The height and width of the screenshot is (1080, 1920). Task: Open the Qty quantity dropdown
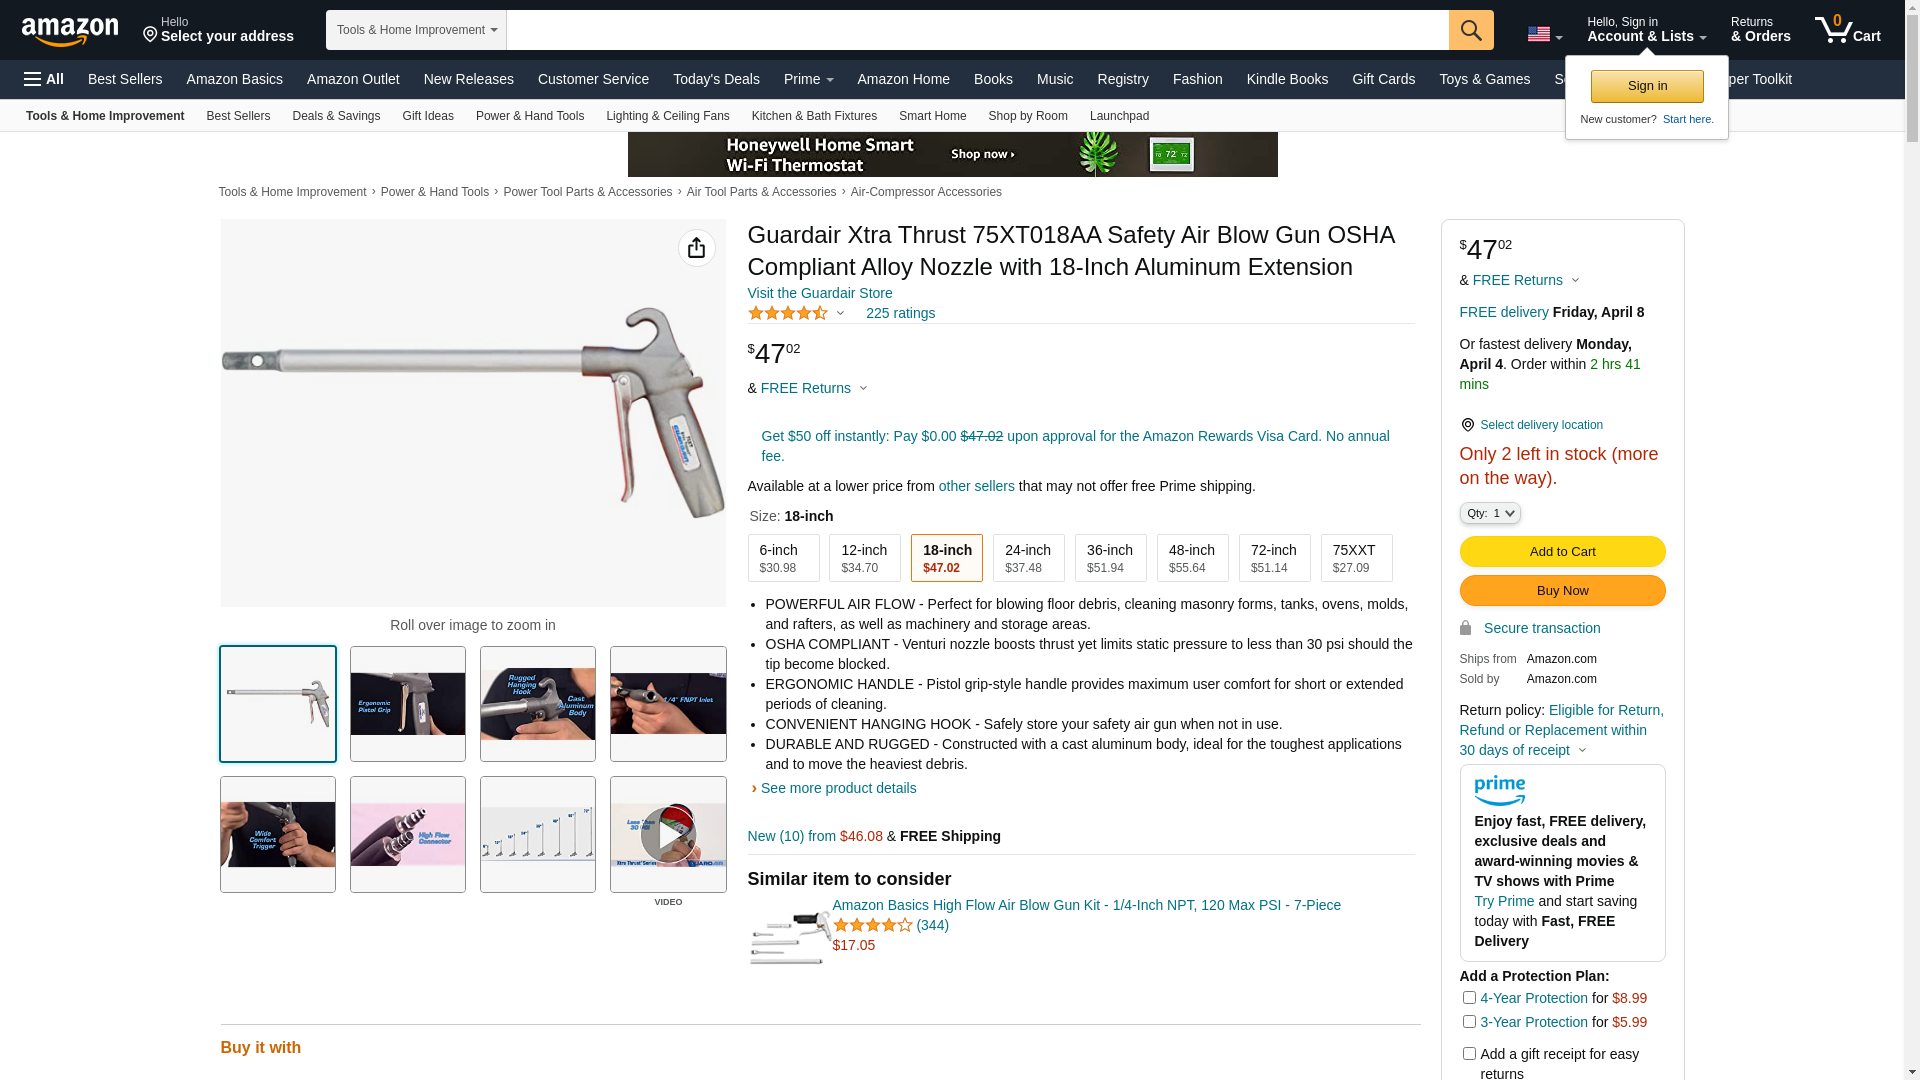tap(1490, 513)
